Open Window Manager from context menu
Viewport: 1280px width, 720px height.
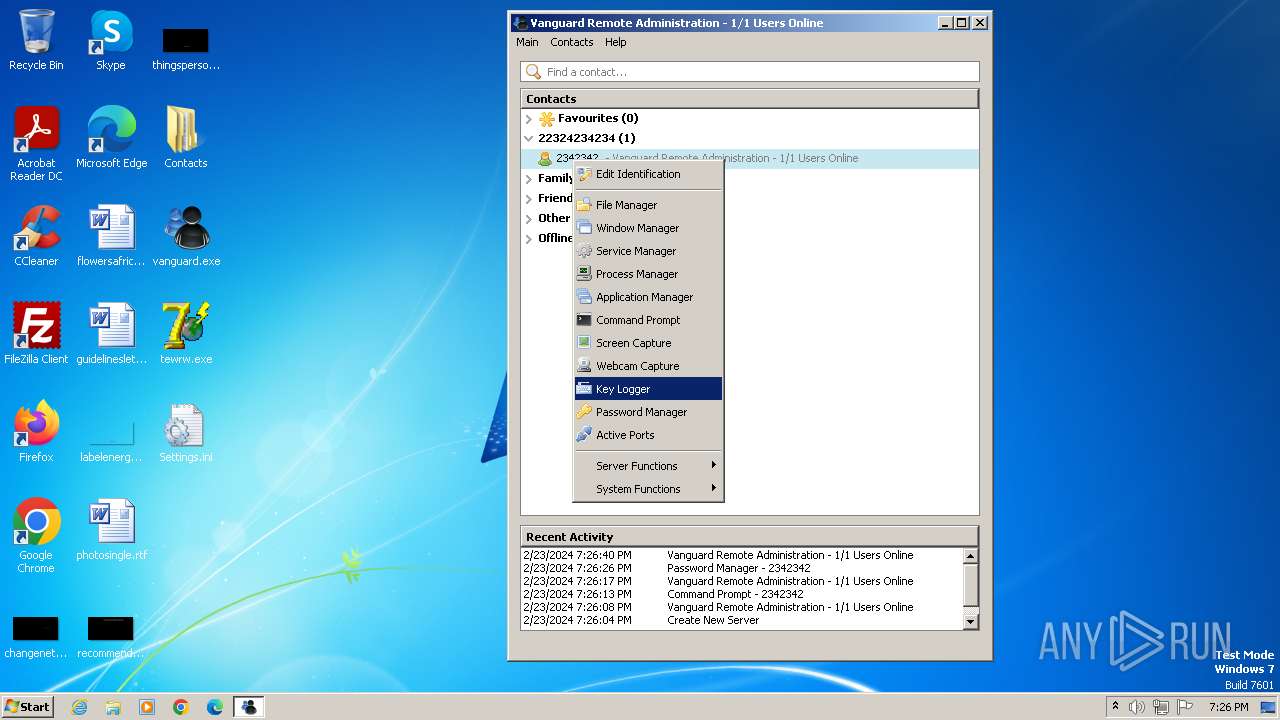tap(648, 228)
